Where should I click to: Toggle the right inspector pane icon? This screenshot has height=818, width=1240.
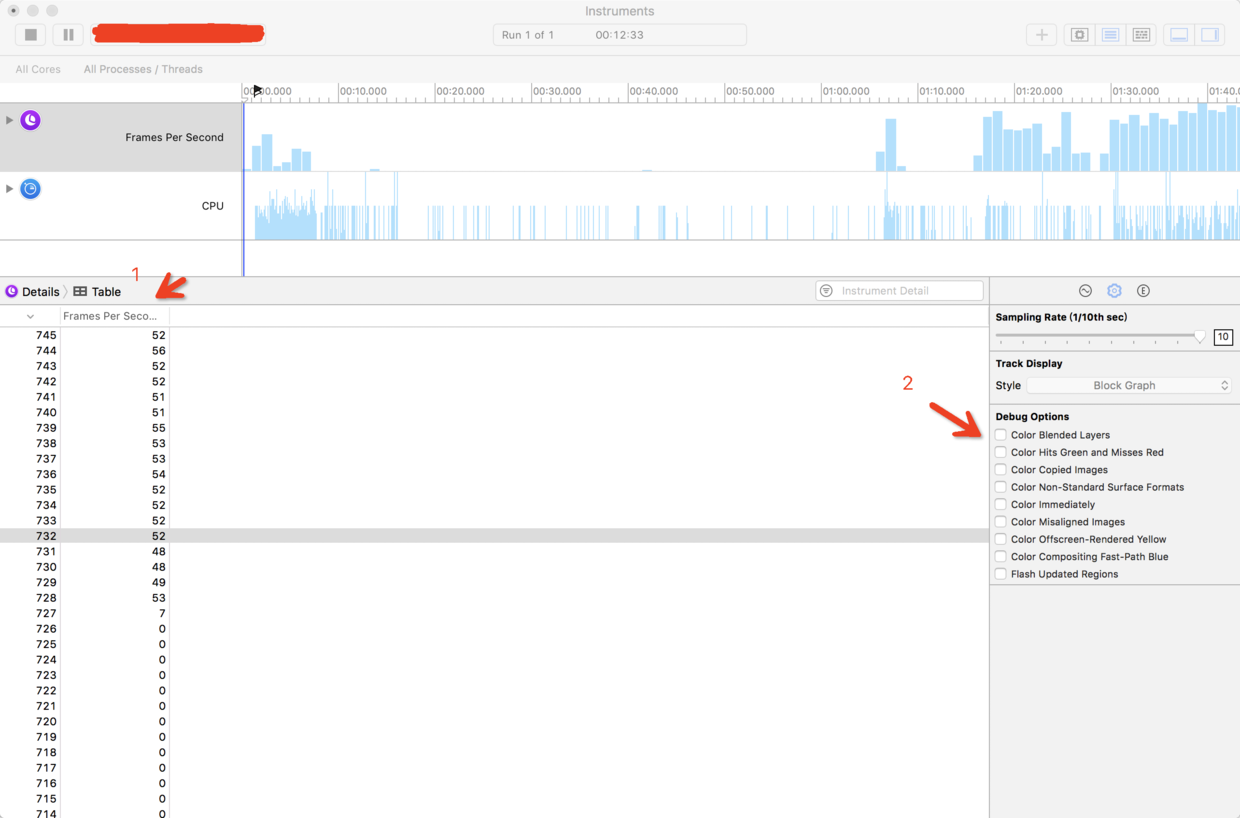[1210, 35]
